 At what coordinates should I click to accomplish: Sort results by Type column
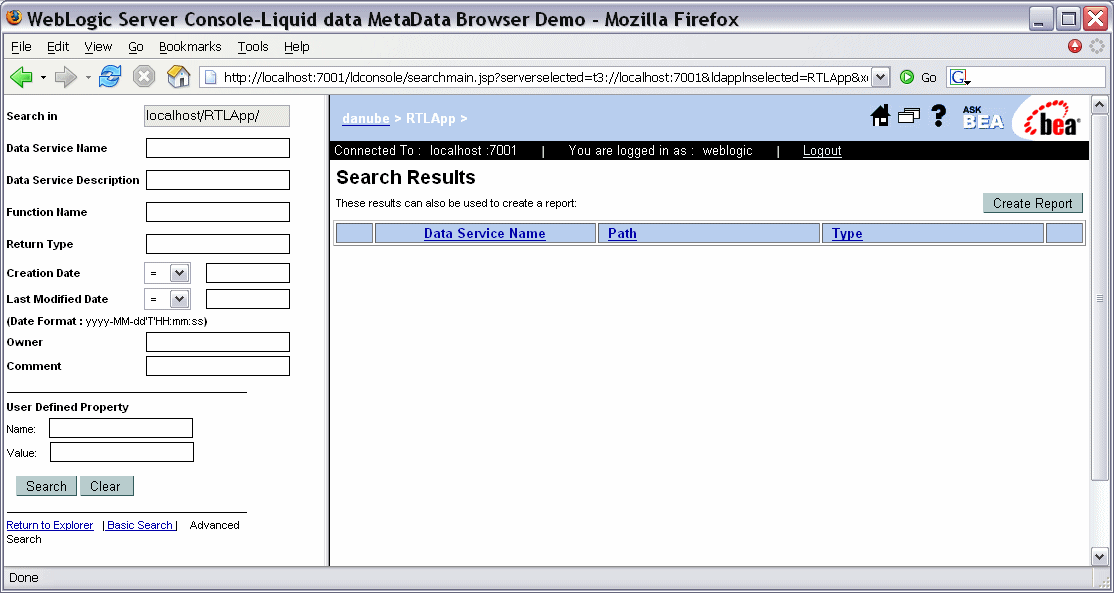click(x=847, y=233)
